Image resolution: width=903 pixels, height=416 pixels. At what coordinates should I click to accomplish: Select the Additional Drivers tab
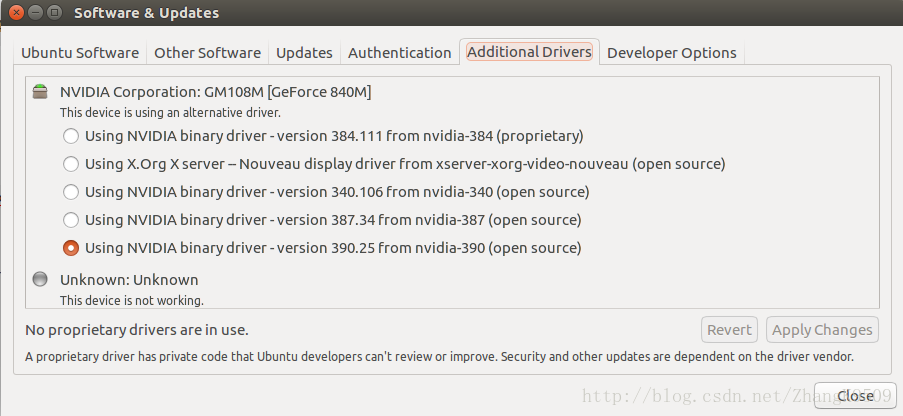pos(529,52)
